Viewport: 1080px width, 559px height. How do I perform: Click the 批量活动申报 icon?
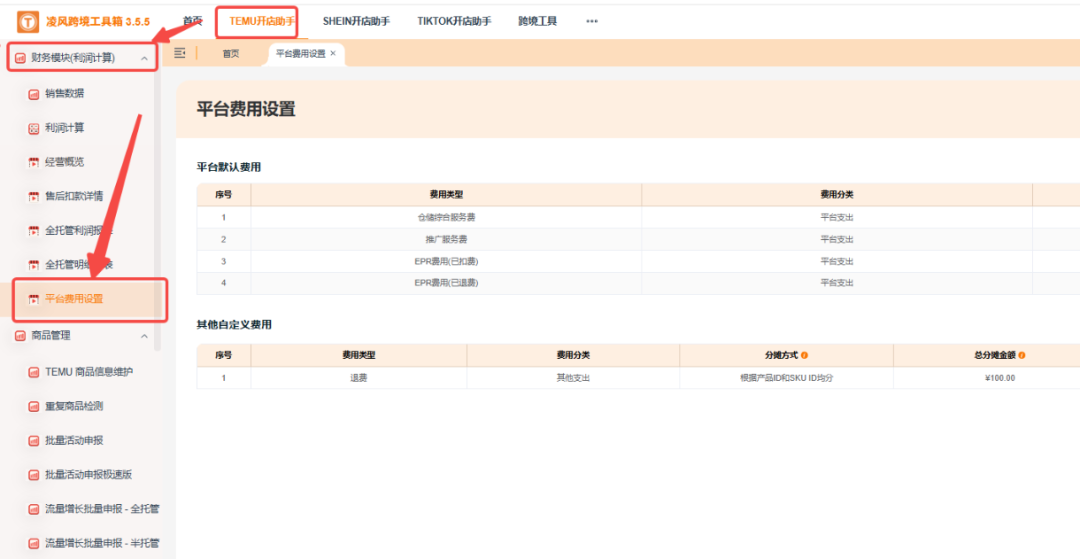pyautogui.click(x=33, y=441)
